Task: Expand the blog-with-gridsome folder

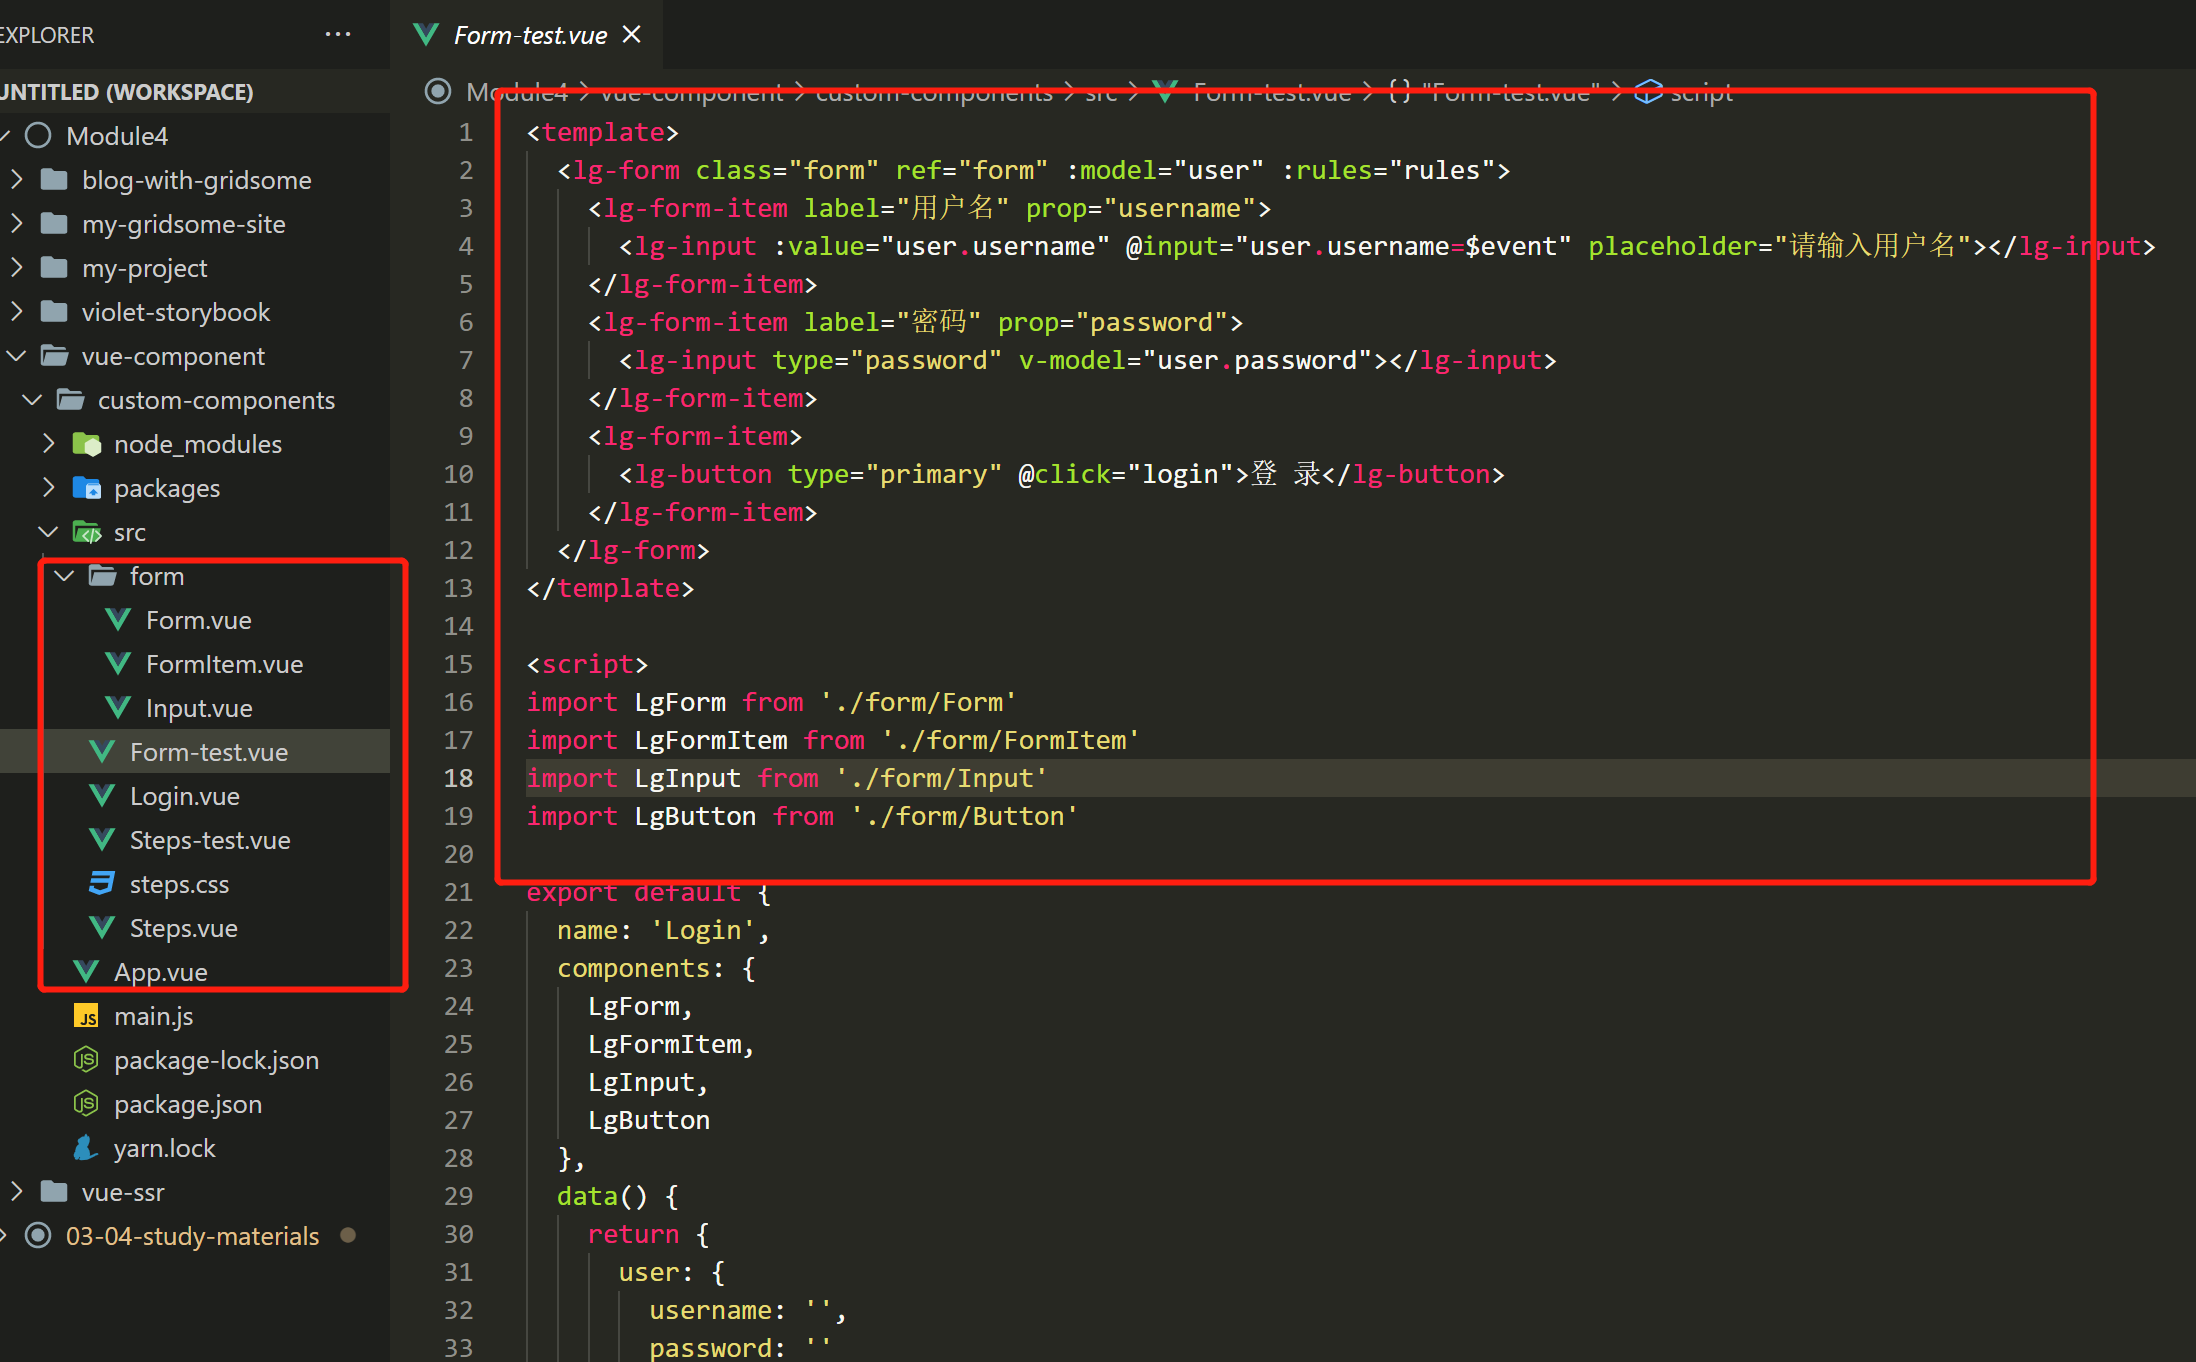Action: 16,180
